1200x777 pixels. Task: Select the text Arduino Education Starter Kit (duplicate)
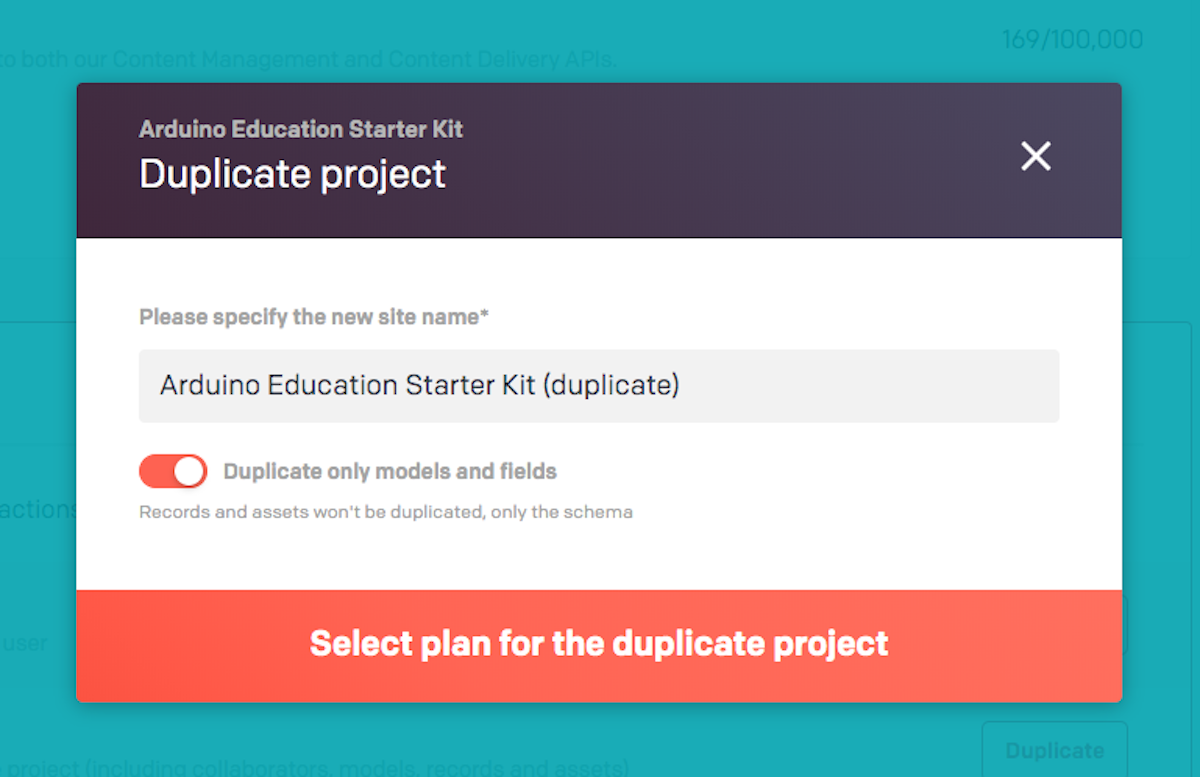418,385
